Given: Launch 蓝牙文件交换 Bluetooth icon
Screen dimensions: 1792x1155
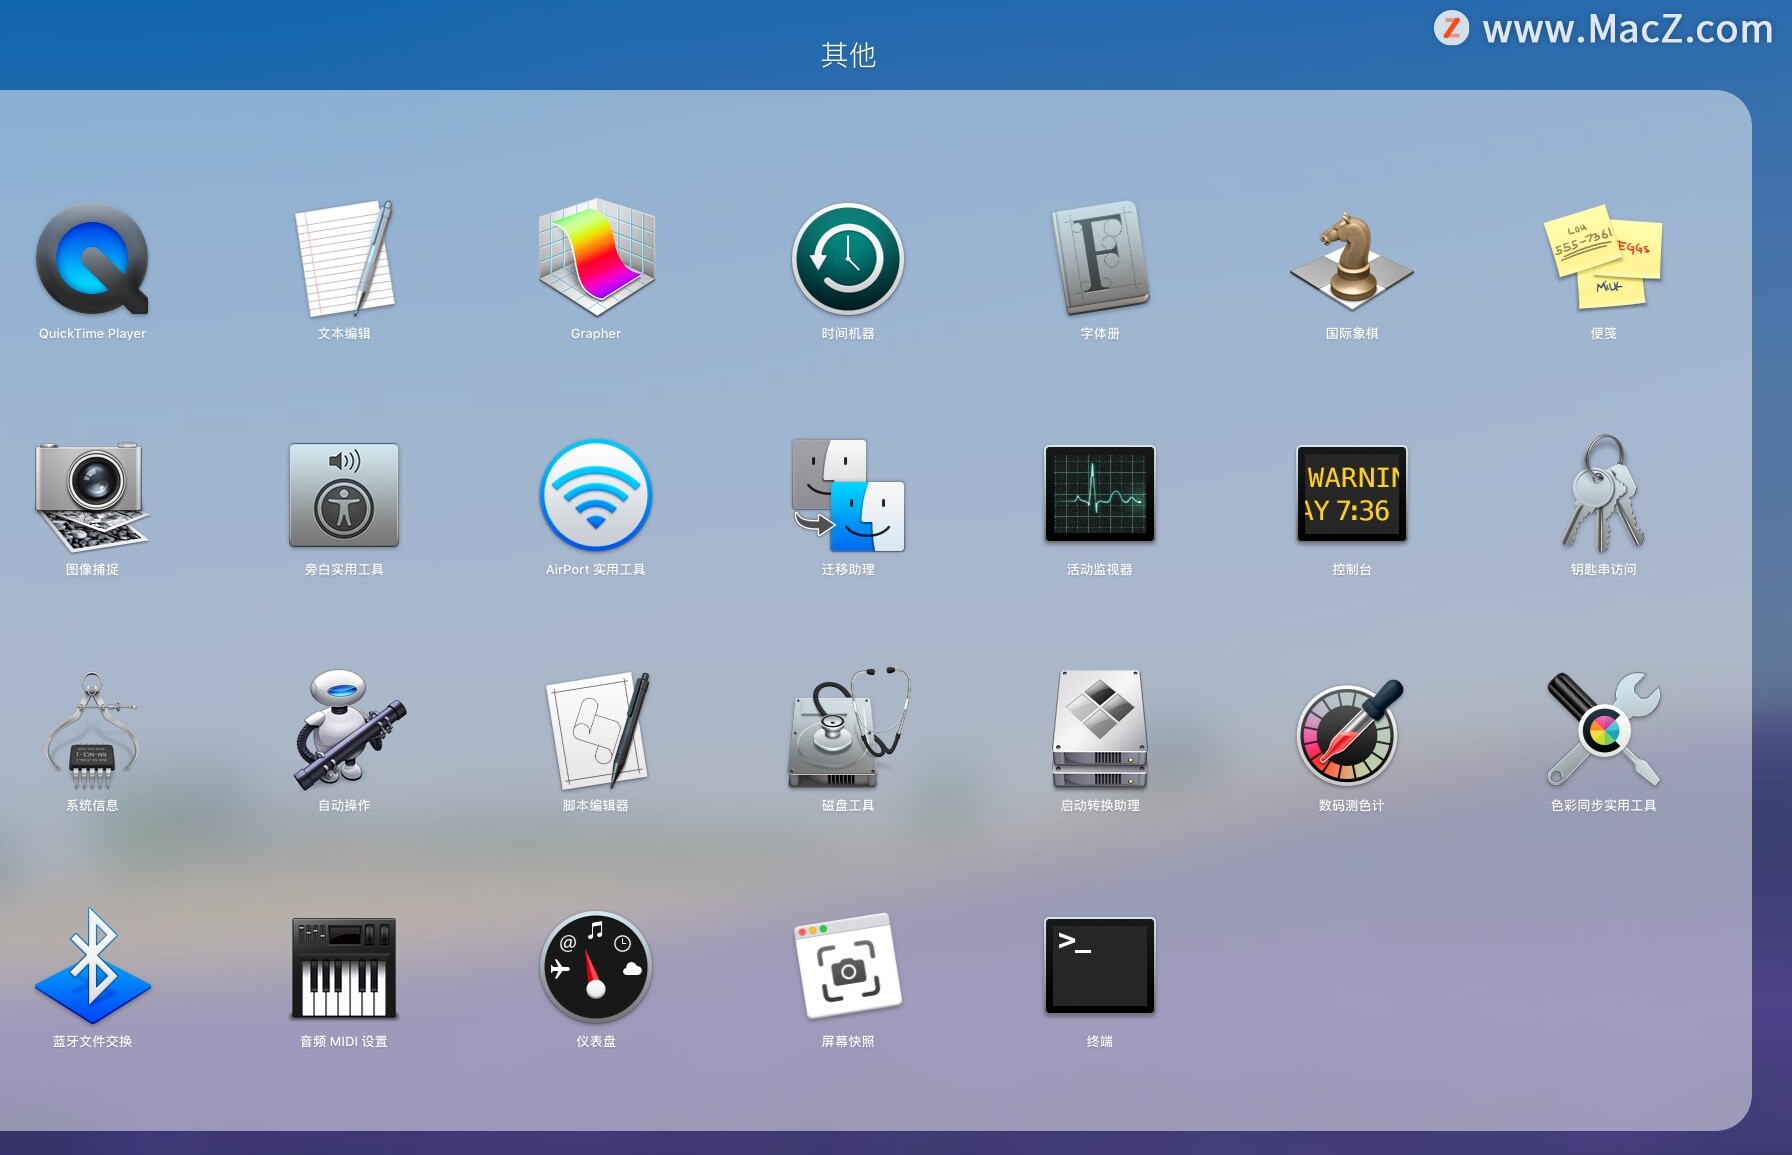Looking at the screenshot, I should (x=92, y=966).
